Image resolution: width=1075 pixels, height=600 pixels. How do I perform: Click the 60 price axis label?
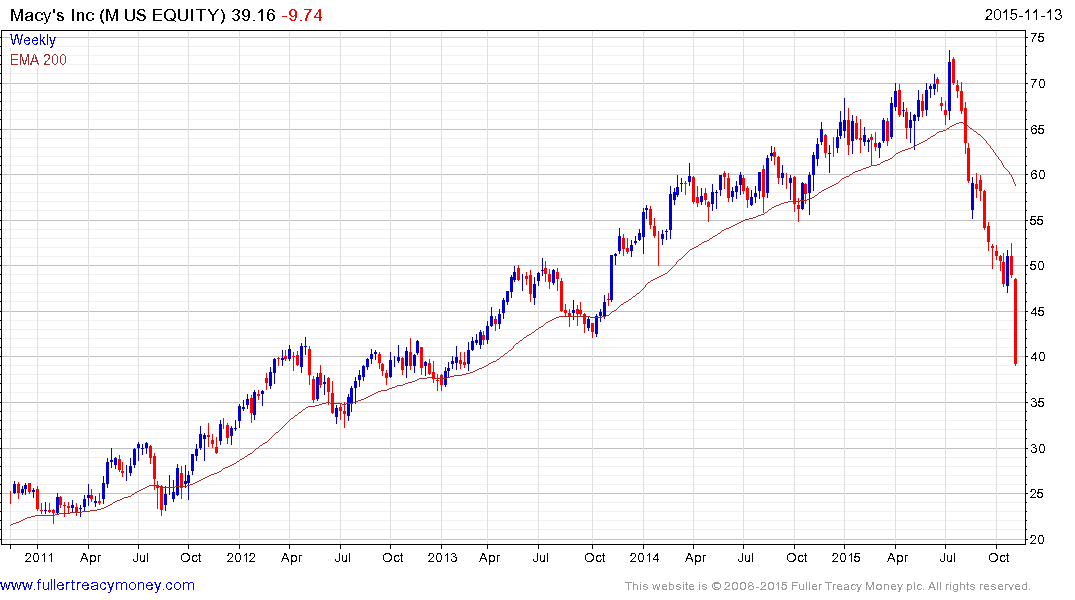pyautogui.click(x=1038, y=175)
